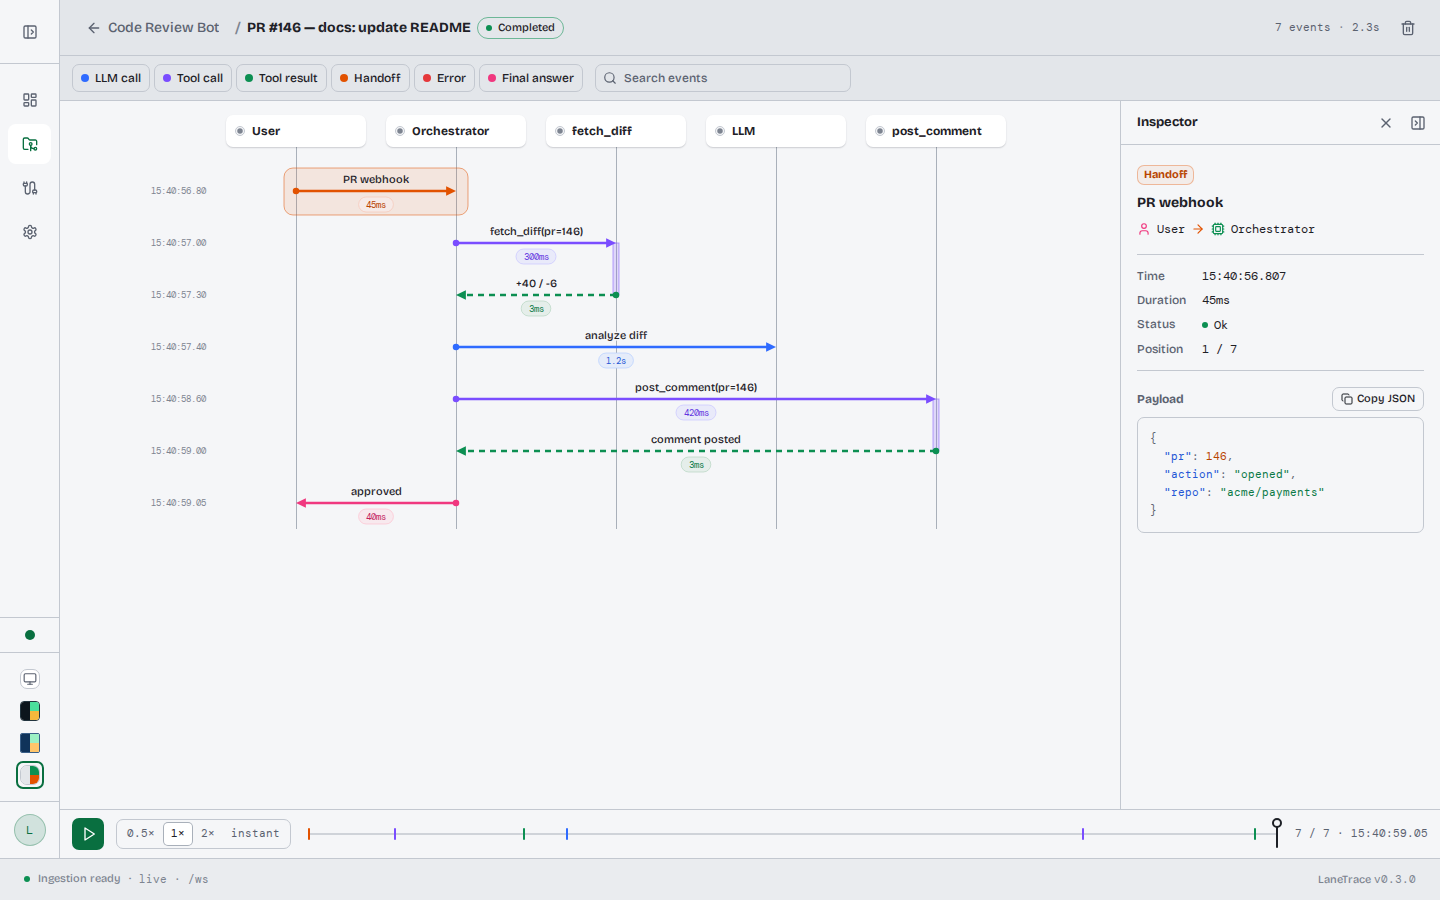Click the timeline playhead handle
This screenshot has width=1440, height=900.
point(1277,825)
